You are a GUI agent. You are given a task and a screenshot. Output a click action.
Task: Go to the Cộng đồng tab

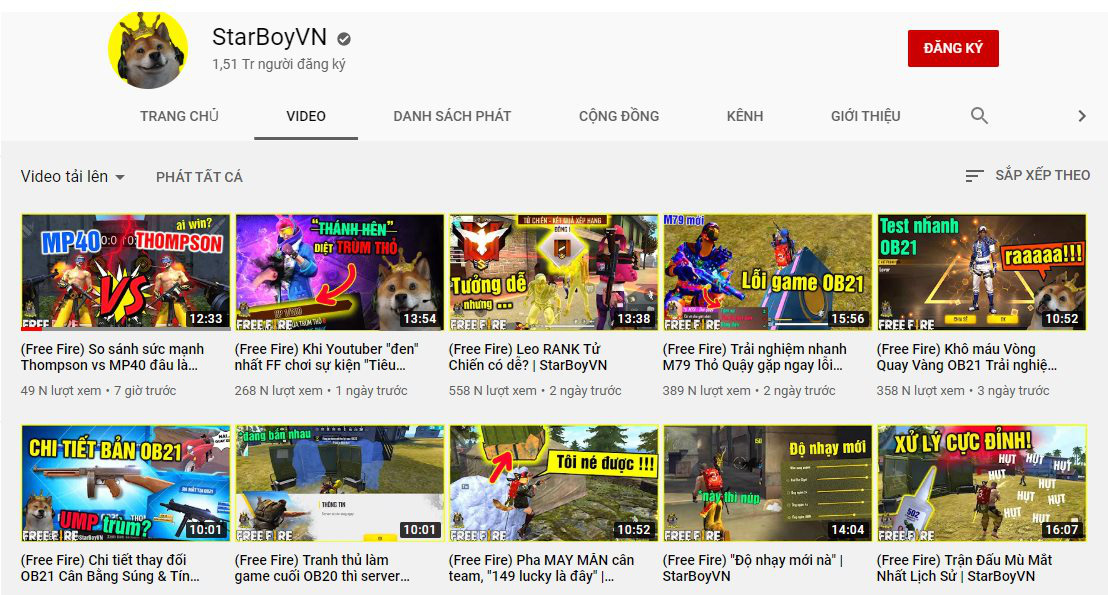pos(618,116)
